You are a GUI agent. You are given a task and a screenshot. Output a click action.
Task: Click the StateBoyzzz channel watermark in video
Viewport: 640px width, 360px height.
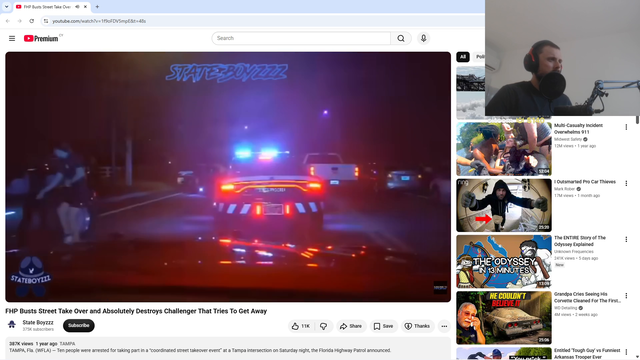[x=440, y=287]
